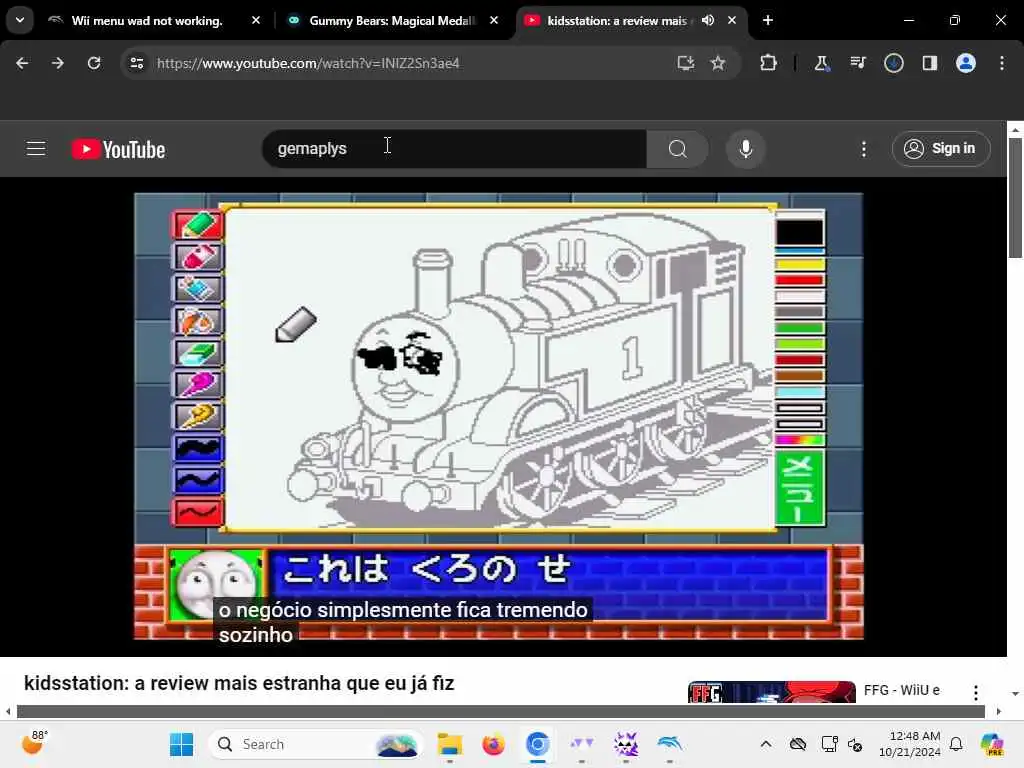The height and width of the screenshot is (768, 1024).
Task: Choose the brown color swatch
Action: [x=800, y=376]
